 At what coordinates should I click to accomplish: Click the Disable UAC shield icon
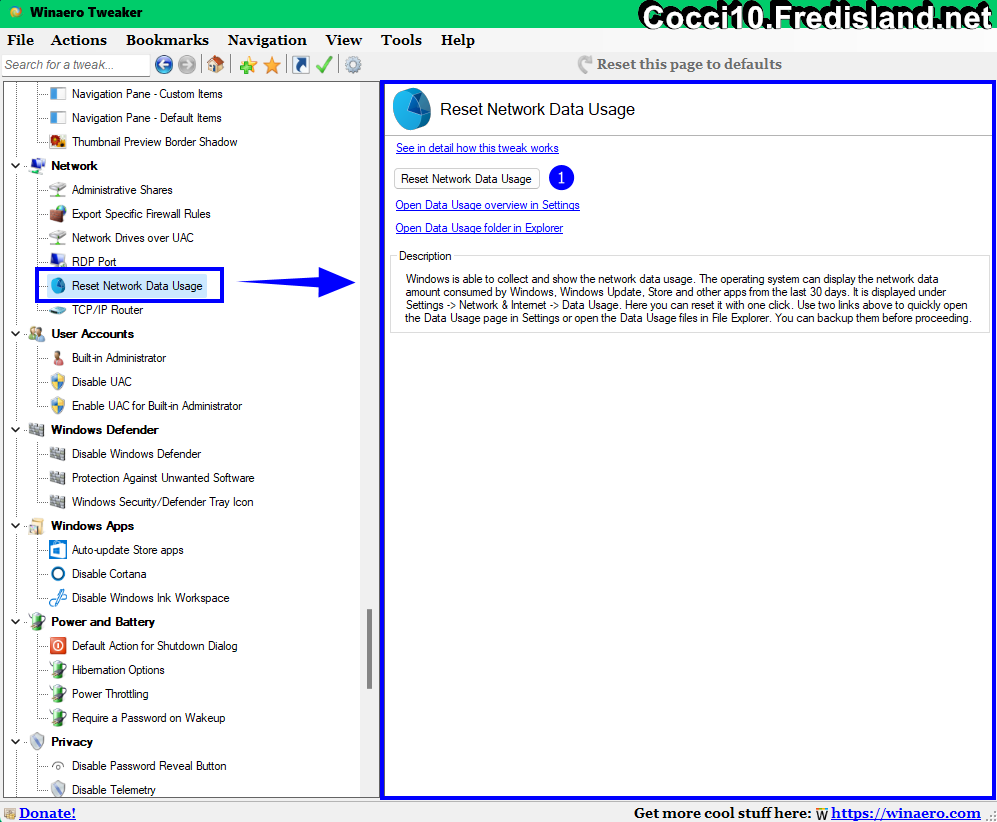pyautogui.click(x=58, y=381)
